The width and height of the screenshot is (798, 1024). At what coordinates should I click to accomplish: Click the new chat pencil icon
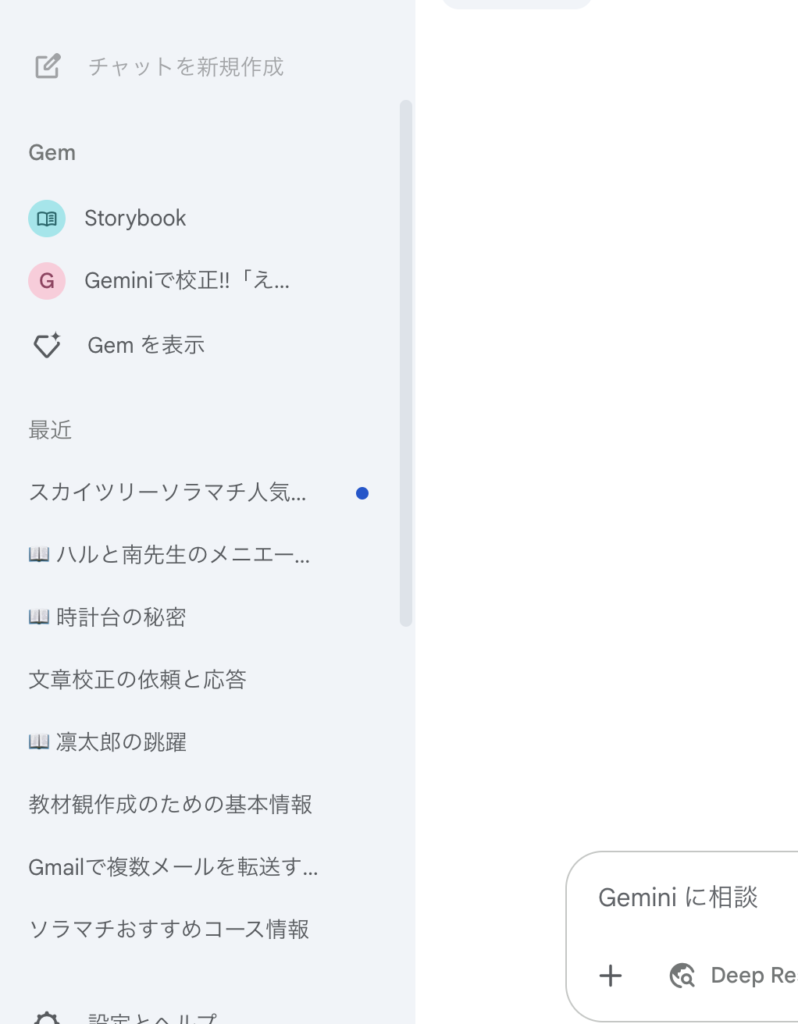(x=48, y=66)
